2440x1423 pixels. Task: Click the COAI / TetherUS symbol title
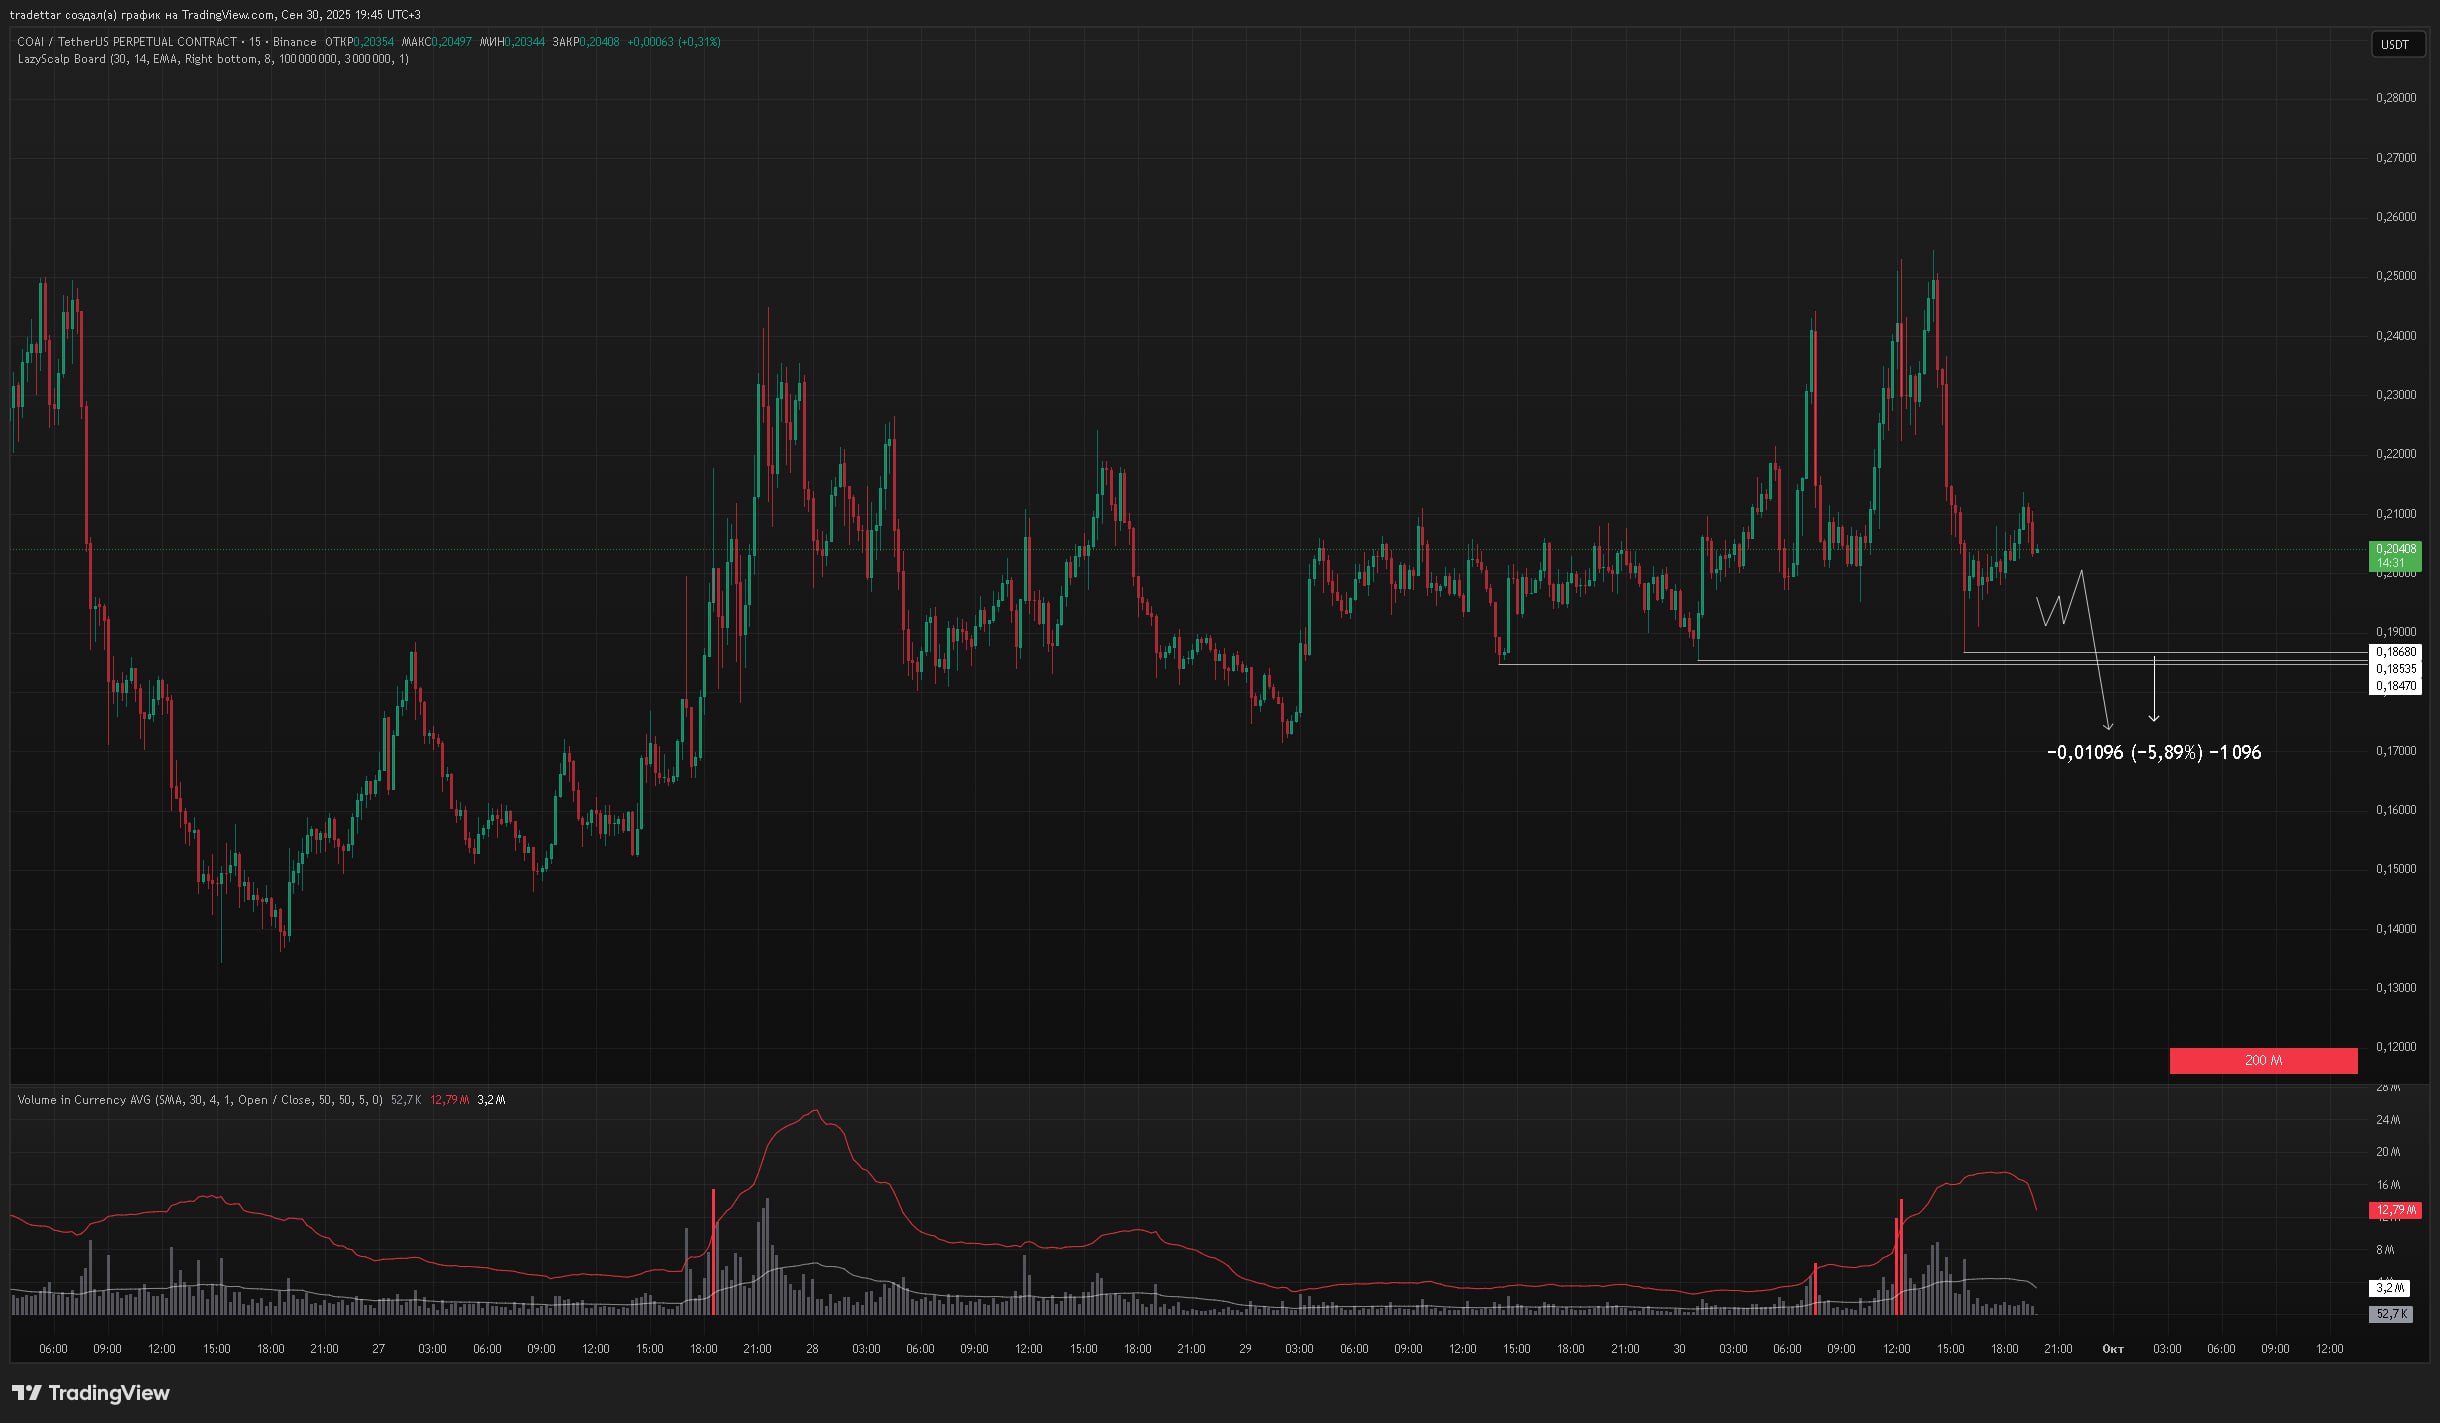click(x=127, y=42)
